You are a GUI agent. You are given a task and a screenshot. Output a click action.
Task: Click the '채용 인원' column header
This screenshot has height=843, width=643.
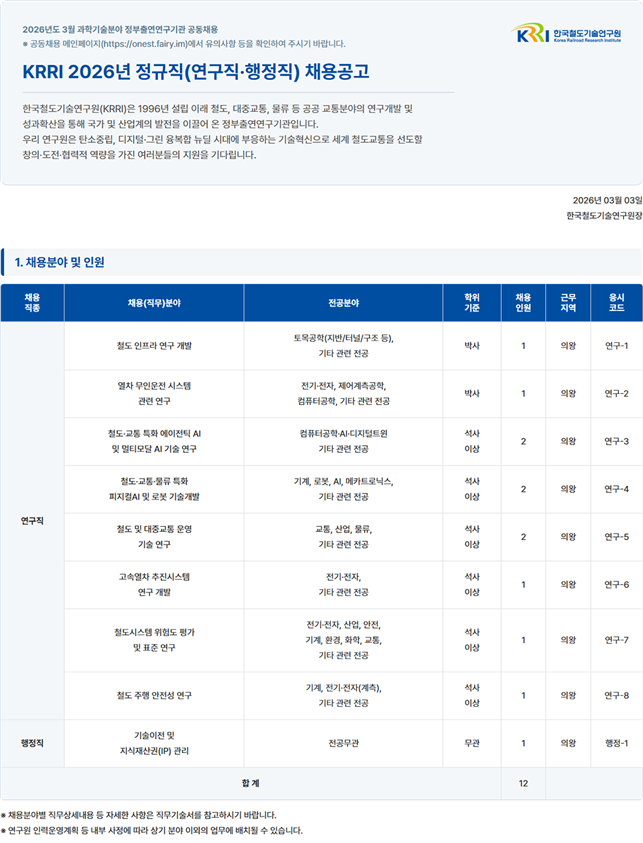click(x=523, y=303)
